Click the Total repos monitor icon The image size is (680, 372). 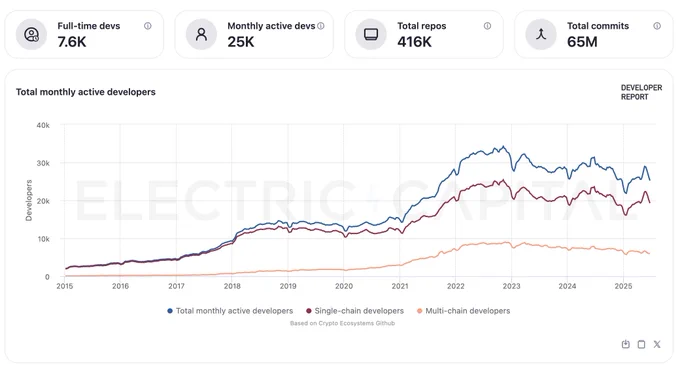(371, 34)
